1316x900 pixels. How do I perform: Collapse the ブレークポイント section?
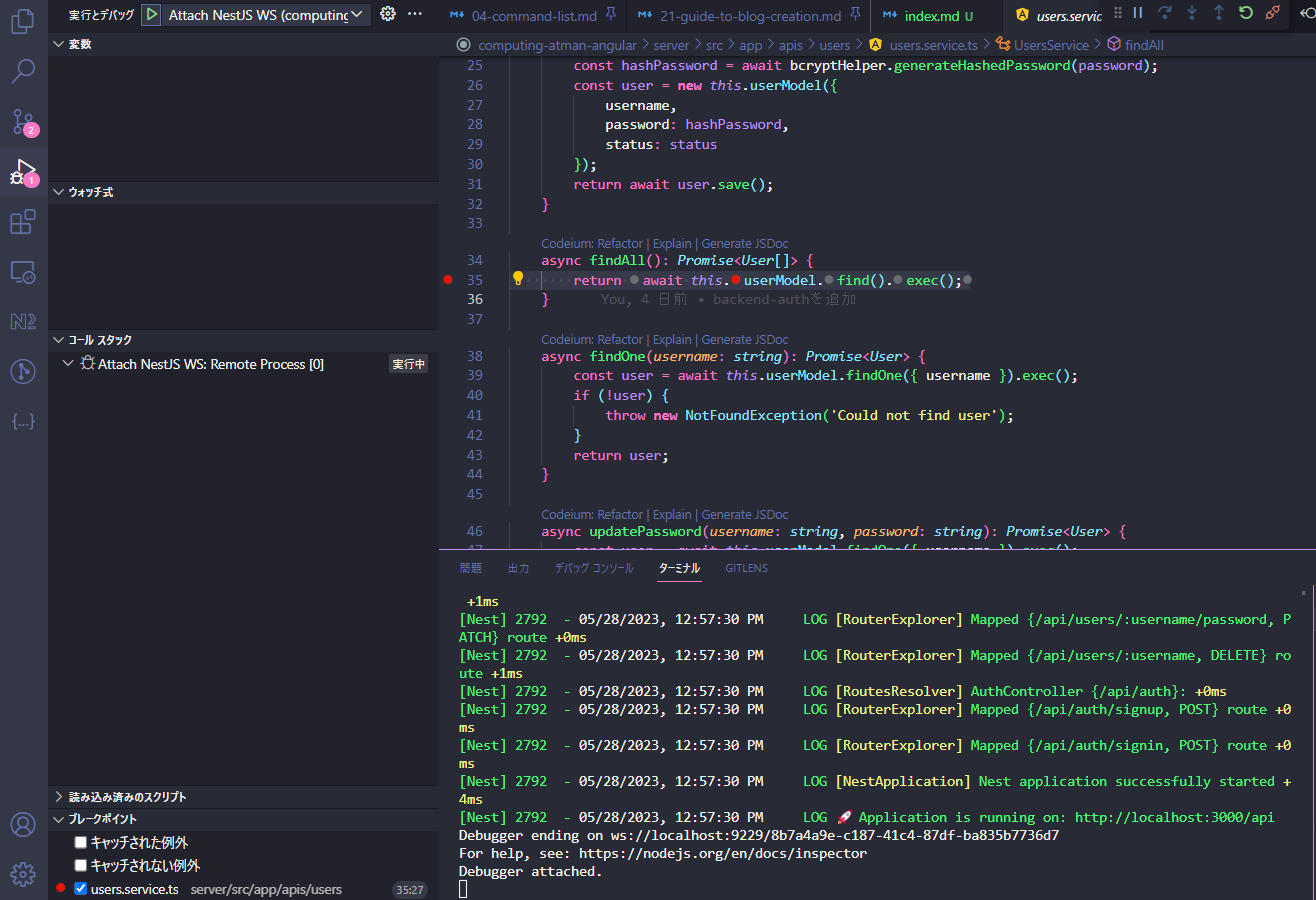[x=243, y=819]
